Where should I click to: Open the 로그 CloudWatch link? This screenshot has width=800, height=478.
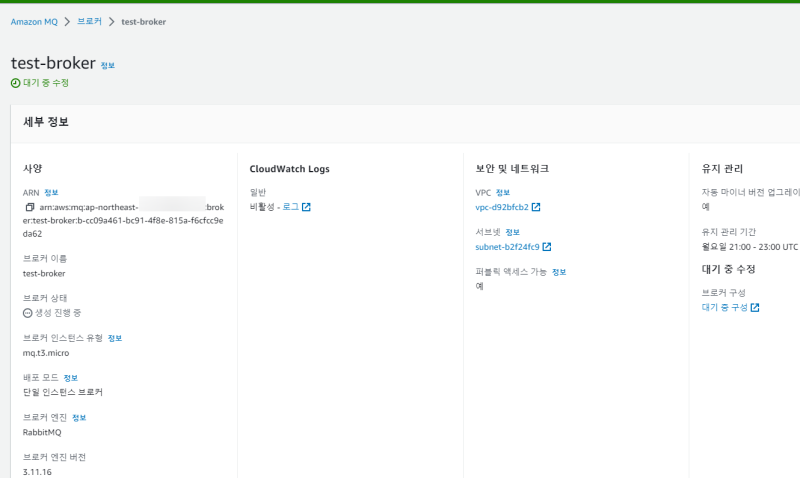pyautogui.click(x=290, y=207)
